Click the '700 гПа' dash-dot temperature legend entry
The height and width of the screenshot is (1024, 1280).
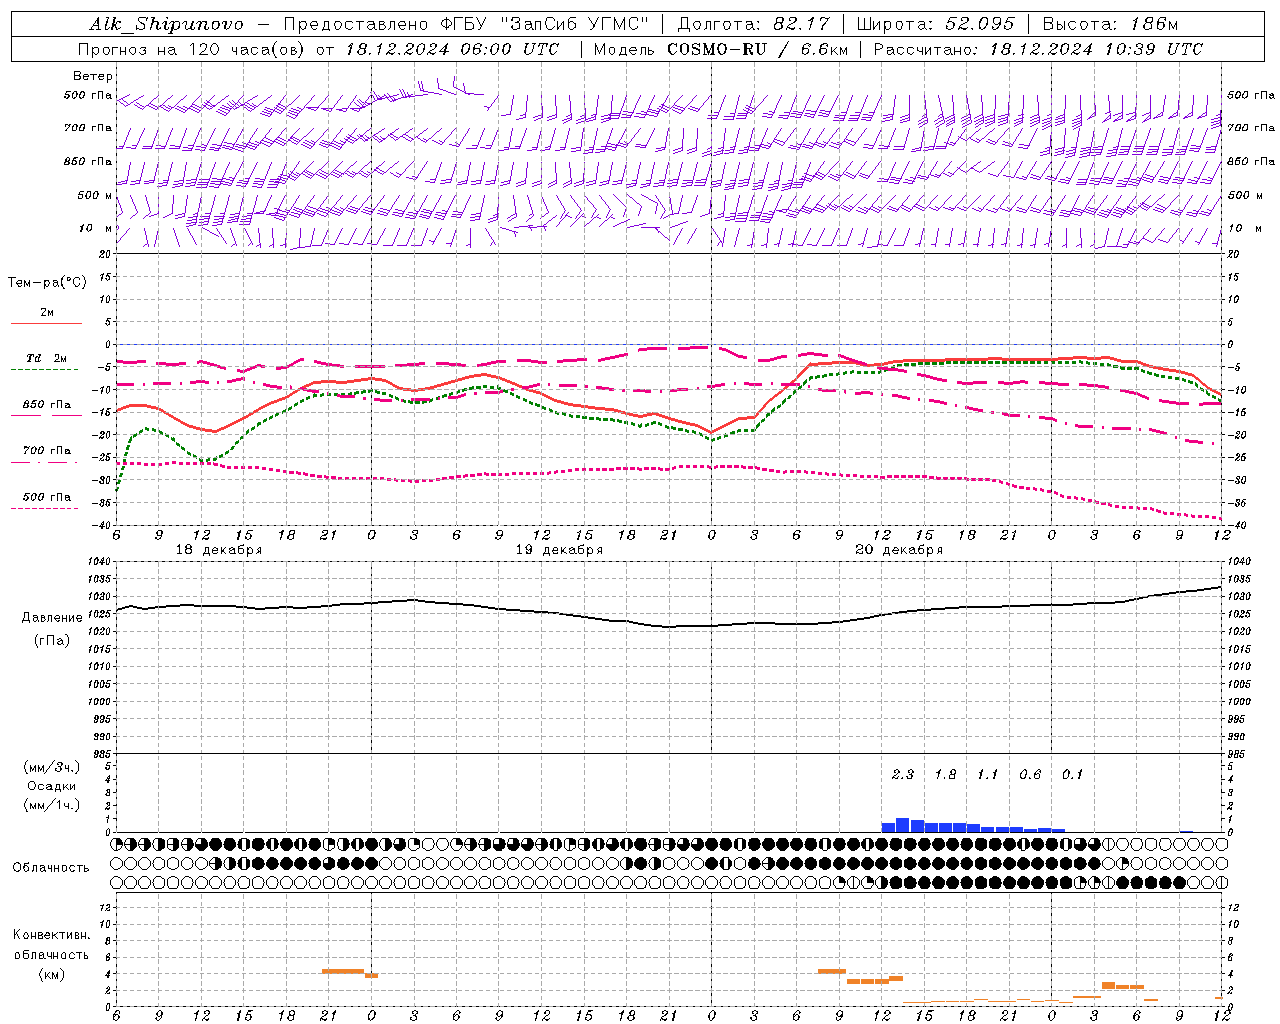(47, 450)
